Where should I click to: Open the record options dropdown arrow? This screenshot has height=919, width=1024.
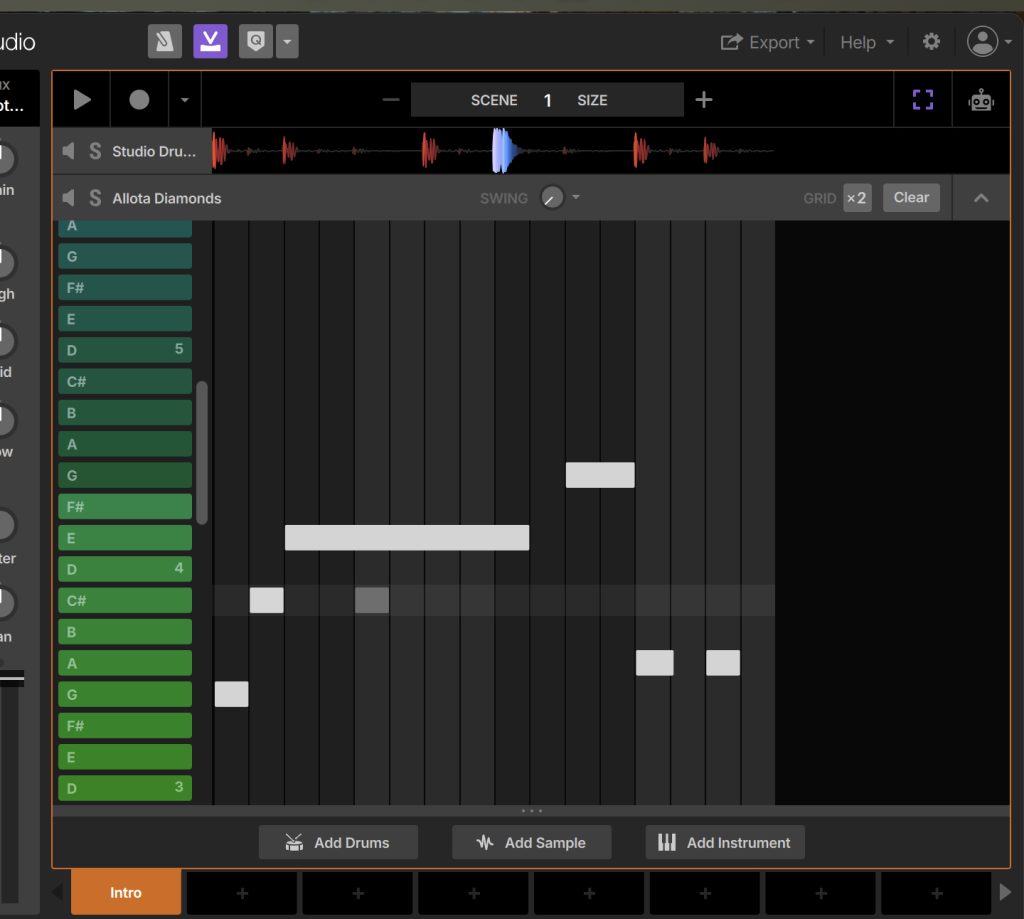[184, 100]
